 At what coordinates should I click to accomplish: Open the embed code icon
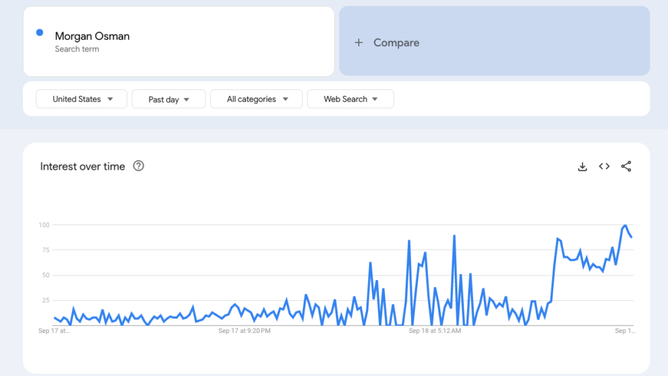[604, 166]
